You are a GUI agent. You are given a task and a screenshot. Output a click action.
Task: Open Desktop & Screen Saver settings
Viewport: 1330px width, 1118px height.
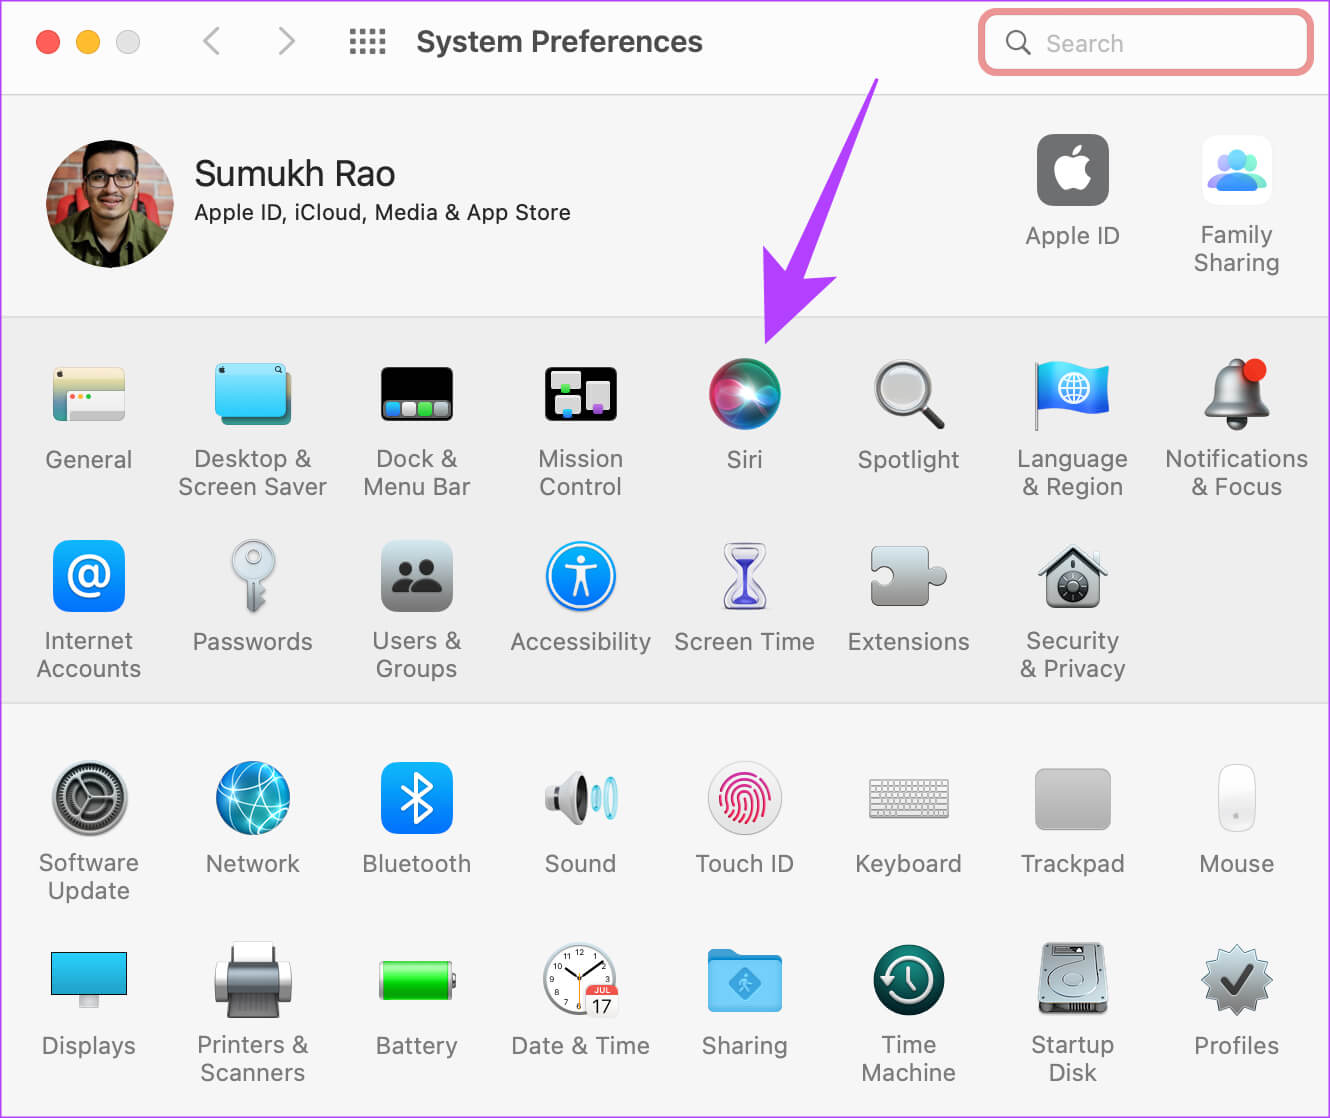pos(253,394)
